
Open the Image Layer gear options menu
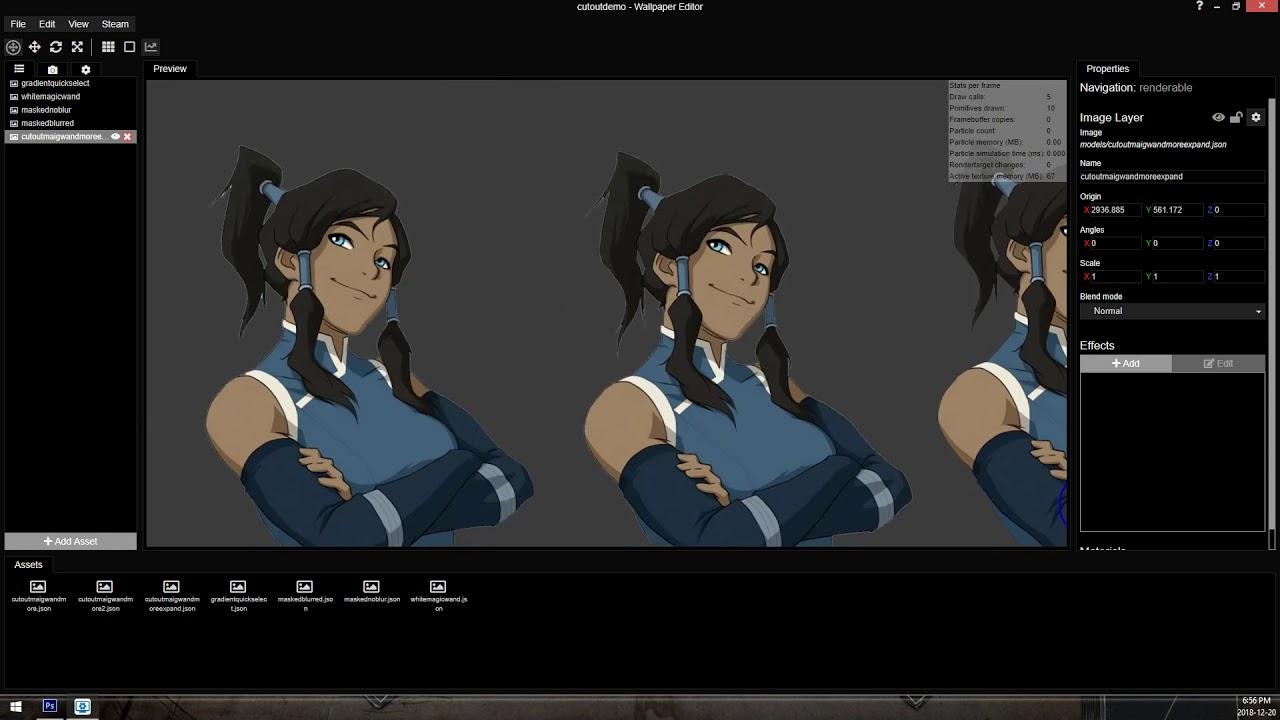[1256, 118]
